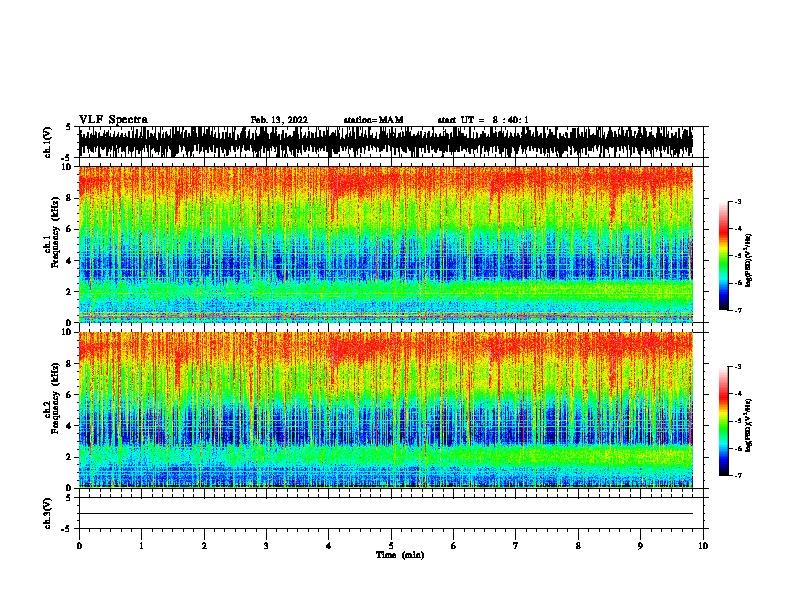Click the ch.1 spectrogram color scale bar
Screen dimensions: 792x612
coord(723,256)
